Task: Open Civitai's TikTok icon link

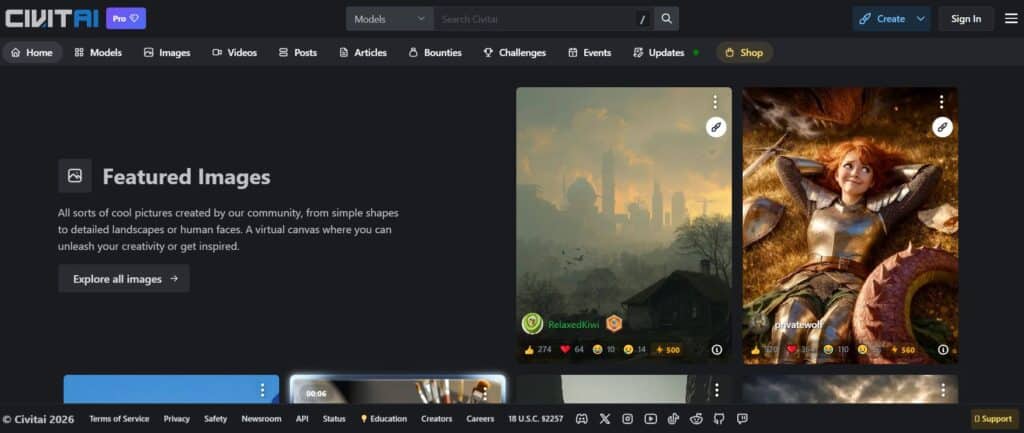Action: point(673,419)
